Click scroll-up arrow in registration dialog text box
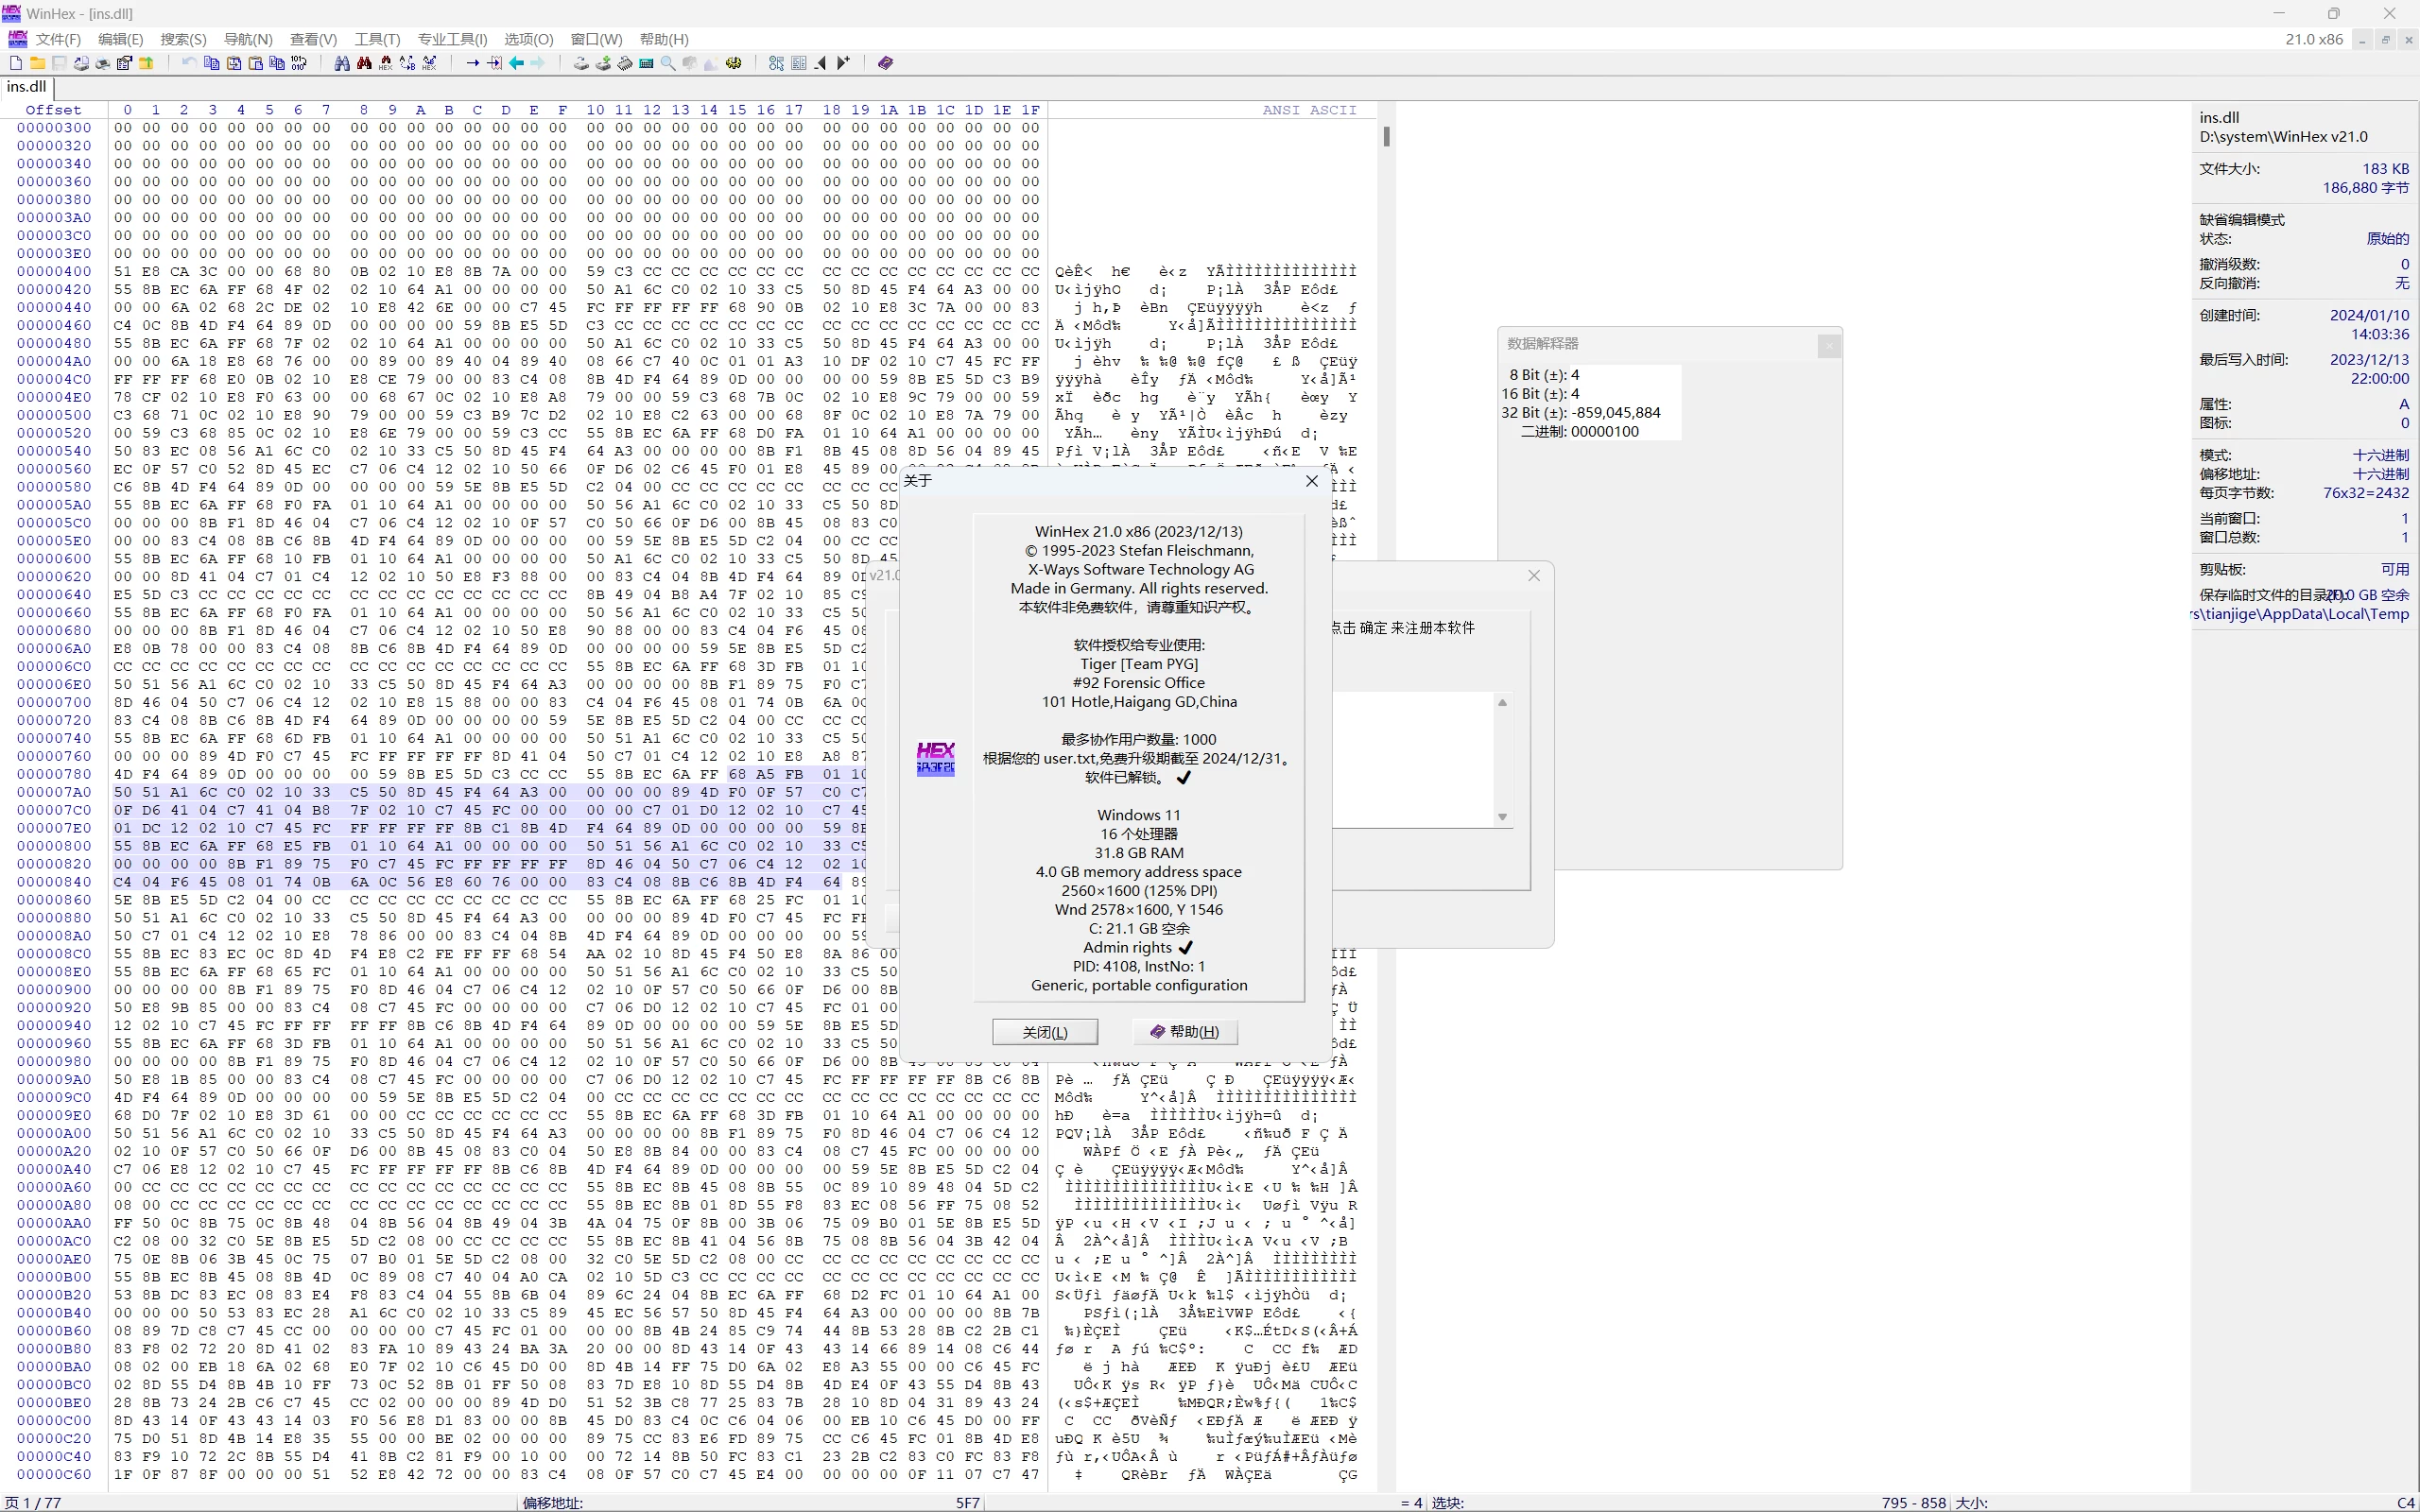 [1502, 703]
